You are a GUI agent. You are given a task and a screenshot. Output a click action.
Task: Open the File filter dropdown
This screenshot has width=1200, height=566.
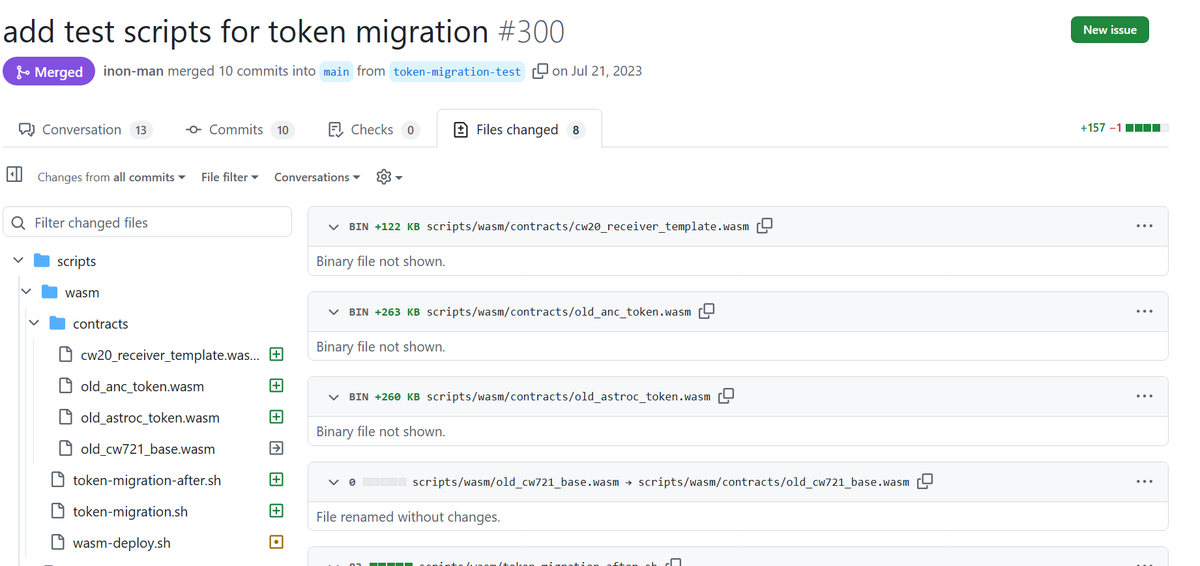[230, 177]
